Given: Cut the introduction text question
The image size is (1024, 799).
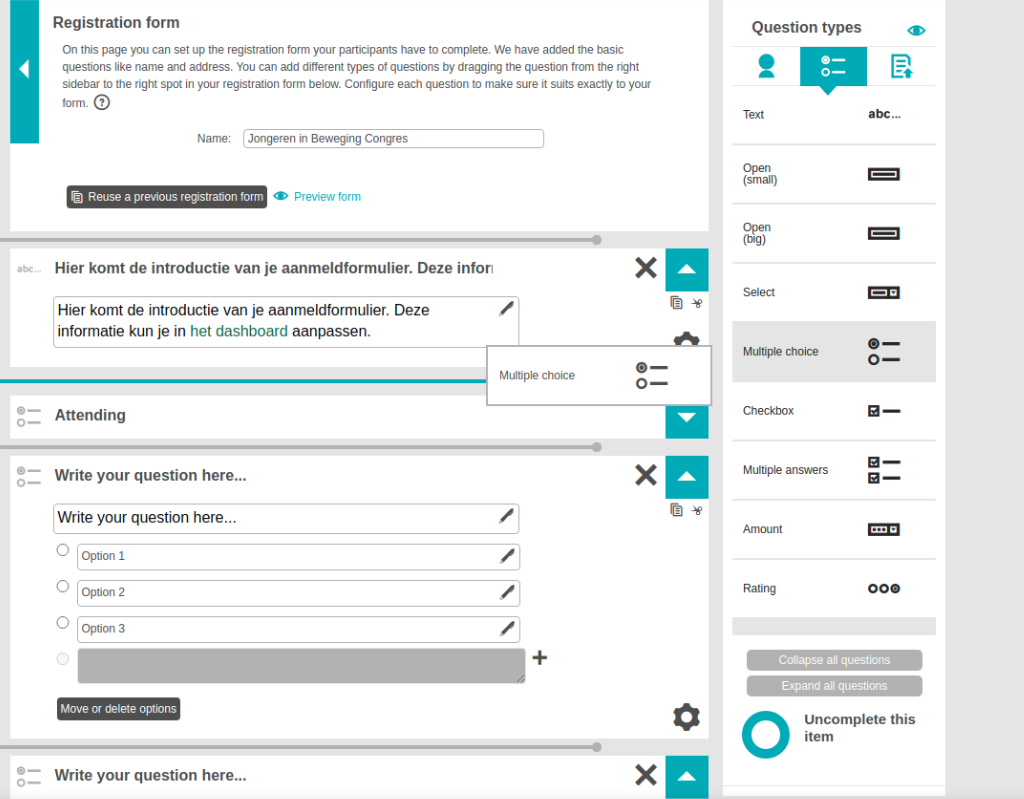Looking at the screenshot, I should (697, 303).
